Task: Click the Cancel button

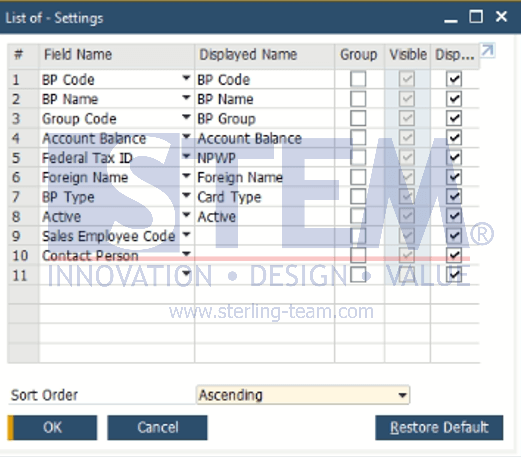Action: point(157,428)
